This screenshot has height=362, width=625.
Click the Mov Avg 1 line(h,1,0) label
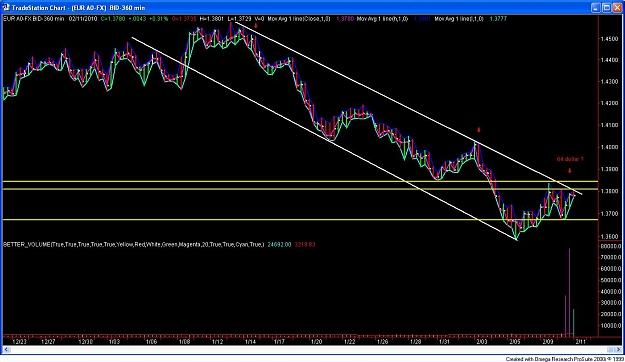pos(382,19)
